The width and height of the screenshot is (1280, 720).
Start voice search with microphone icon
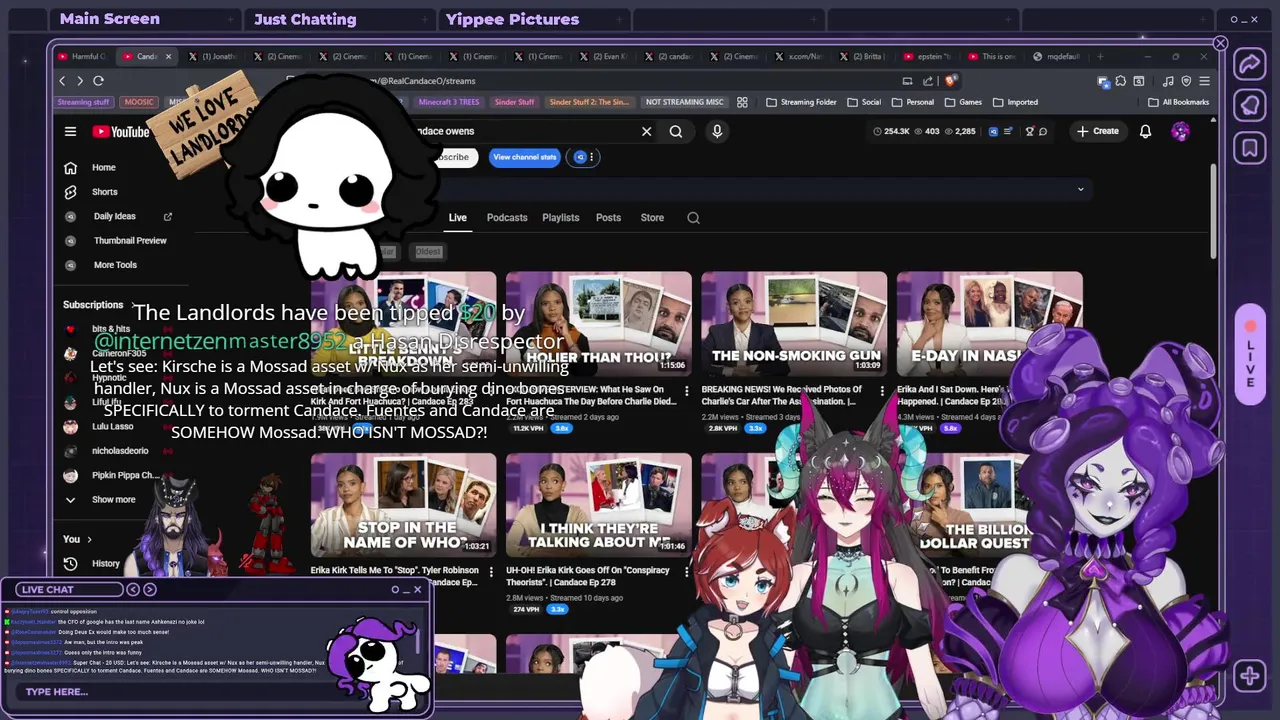tap(717, 131)
